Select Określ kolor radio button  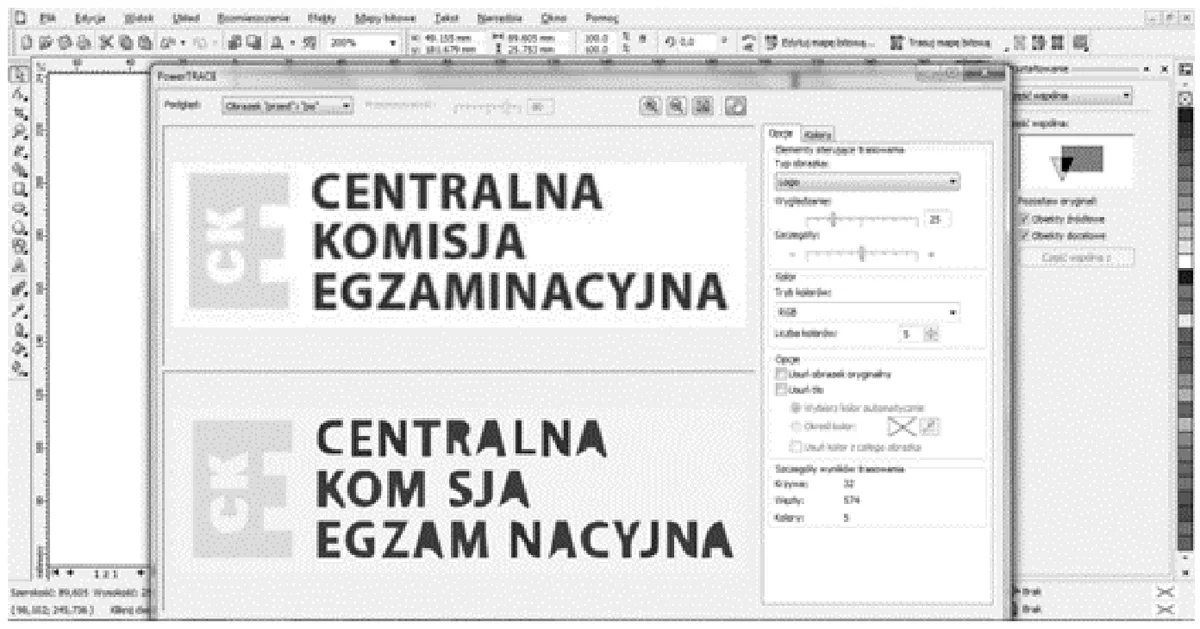796,428
